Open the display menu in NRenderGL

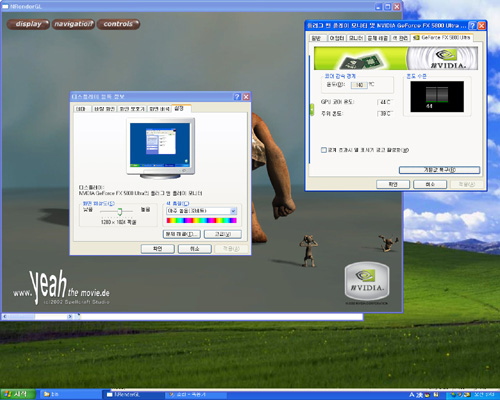[x=28, y=24]
